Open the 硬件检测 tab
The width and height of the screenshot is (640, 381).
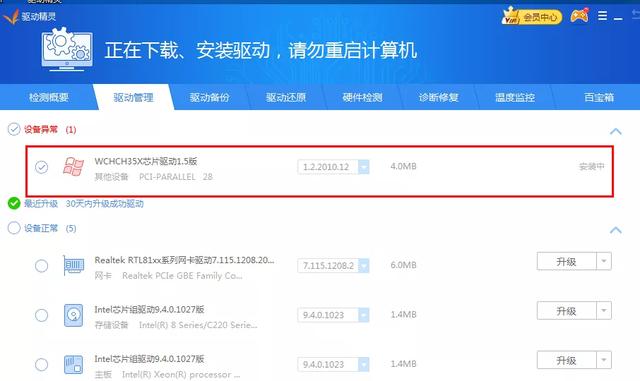point(362,97)
